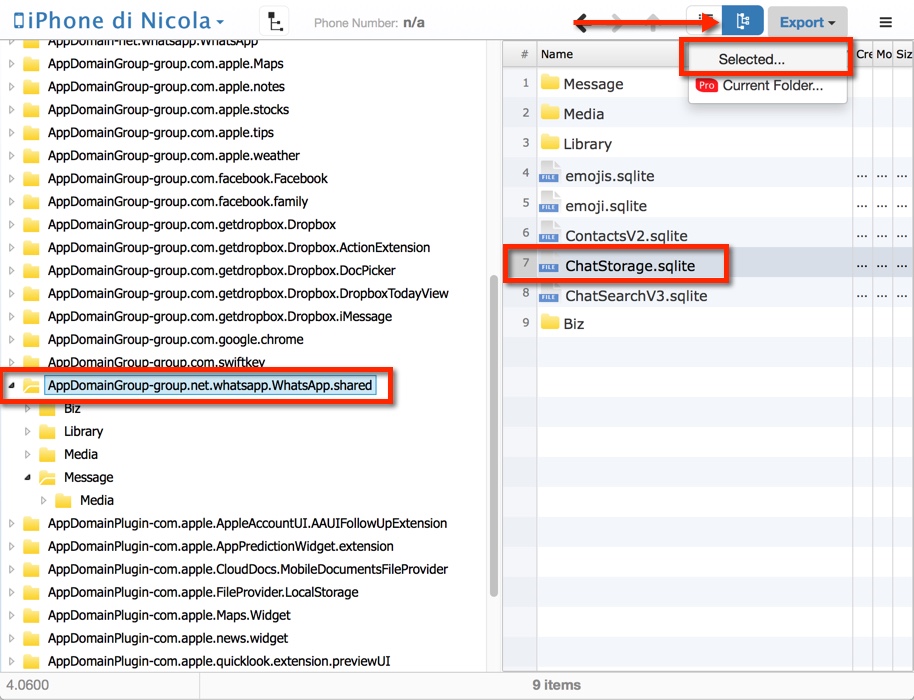Select AppDomainPlugin-com.apple.AppleAccountUI.AAUIFollowUpExtension folder
The height and width of the screenshot is (700, 914).
tap(247, 523)
